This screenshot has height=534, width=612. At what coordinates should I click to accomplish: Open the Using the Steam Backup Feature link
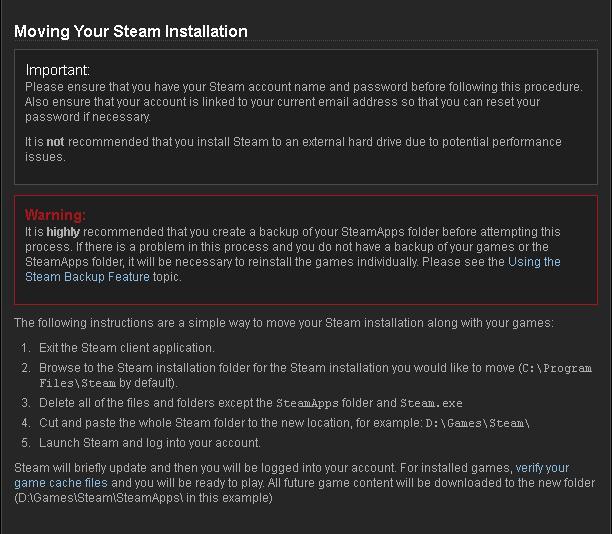click(x=534, y=262)
